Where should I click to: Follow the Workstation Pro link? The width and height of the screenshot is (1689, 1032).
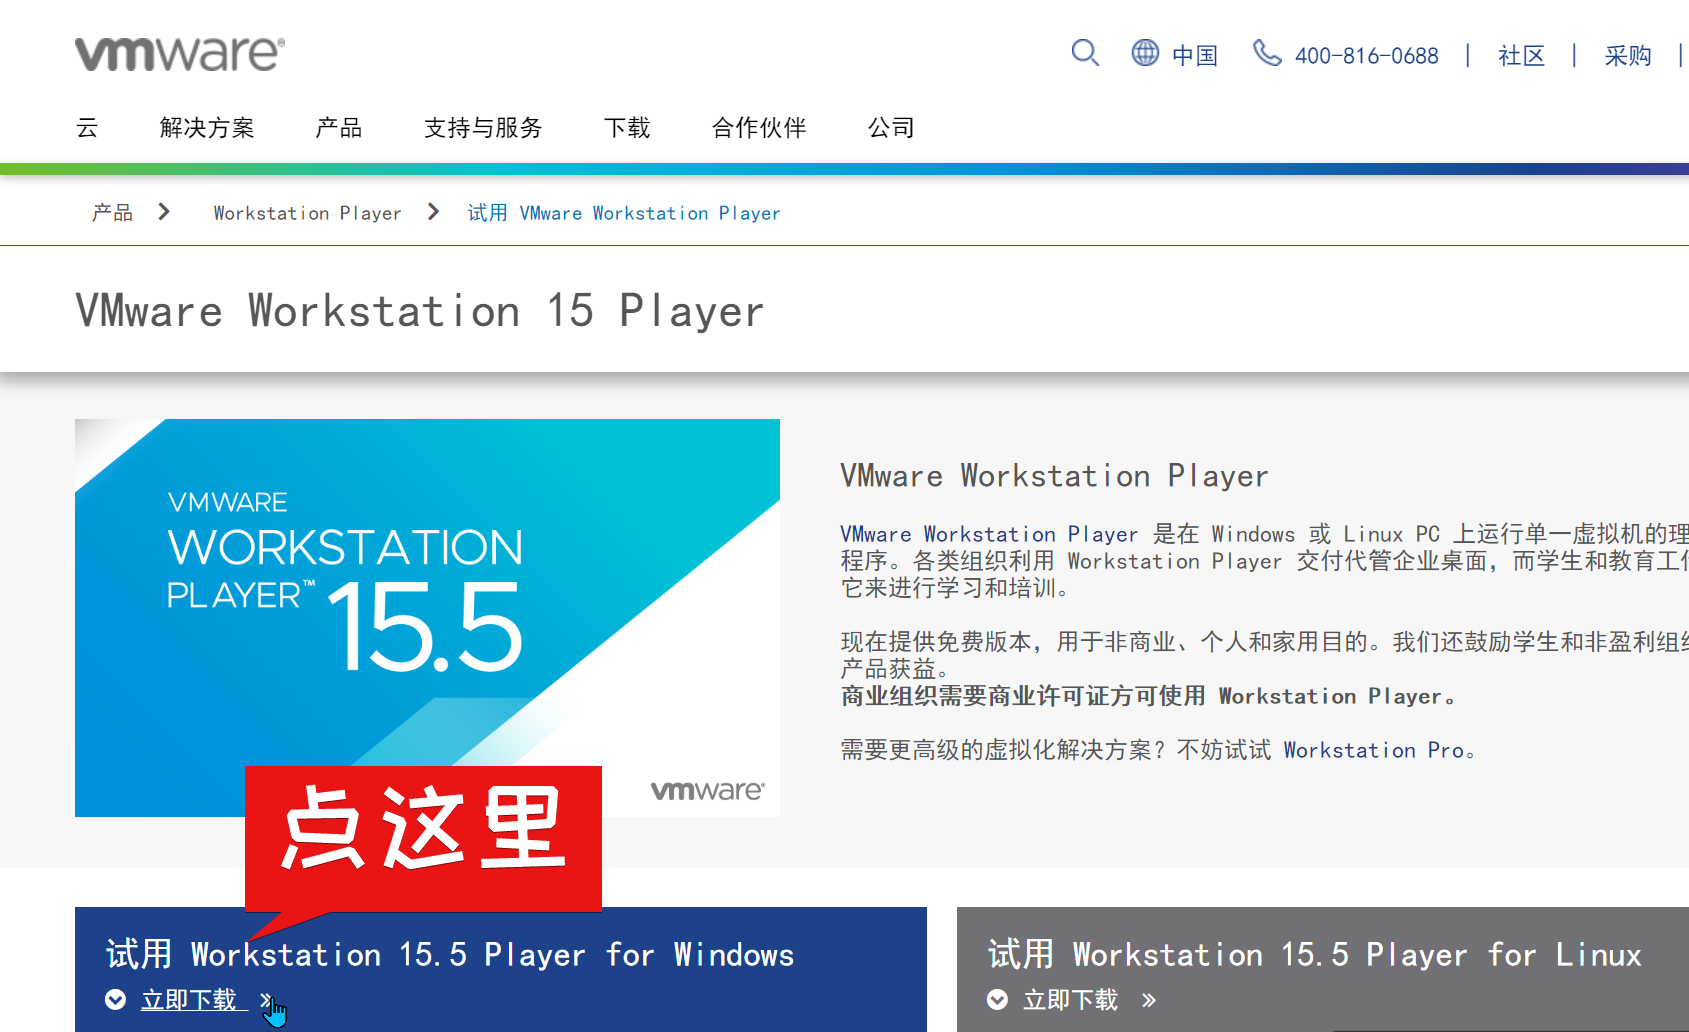[x=1374, y=750]
